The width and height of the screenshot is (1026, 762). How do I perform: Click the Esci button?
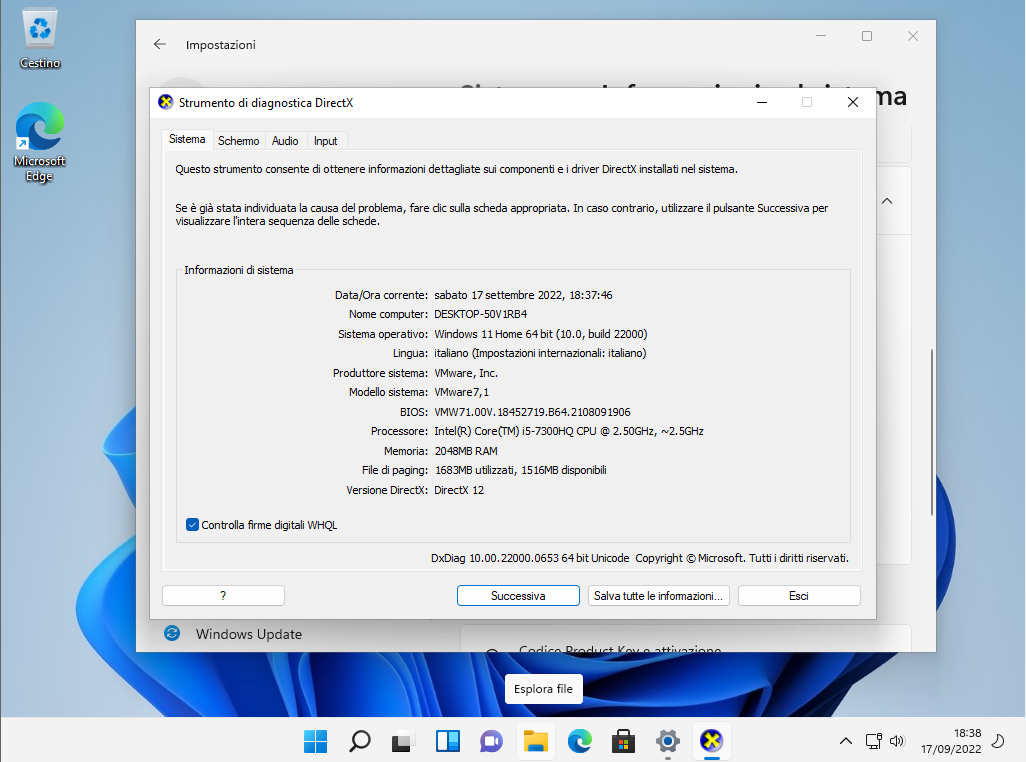click(x=799, y=595)
